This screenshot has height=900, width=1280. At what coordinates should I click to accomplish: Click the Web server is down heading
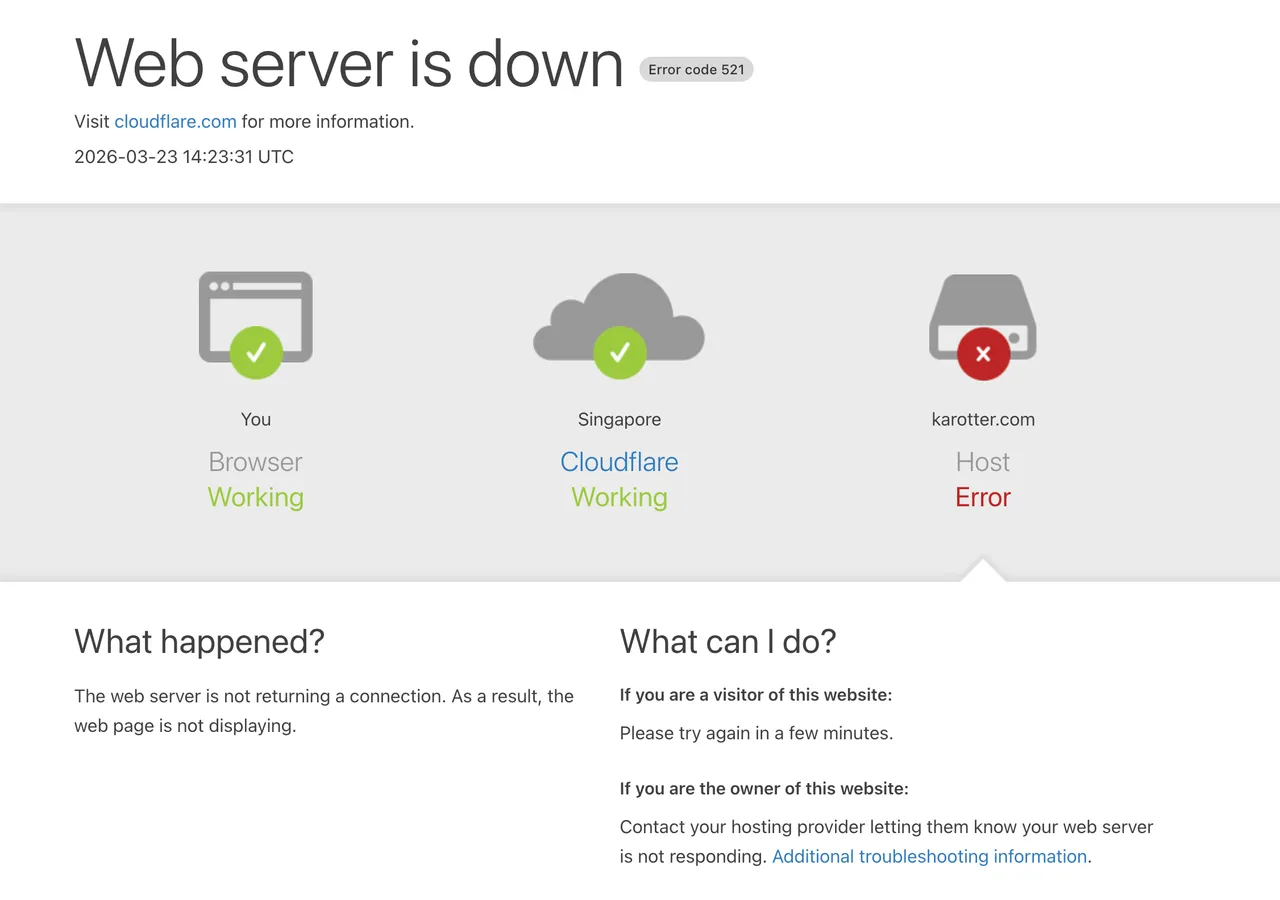(349, 63)
